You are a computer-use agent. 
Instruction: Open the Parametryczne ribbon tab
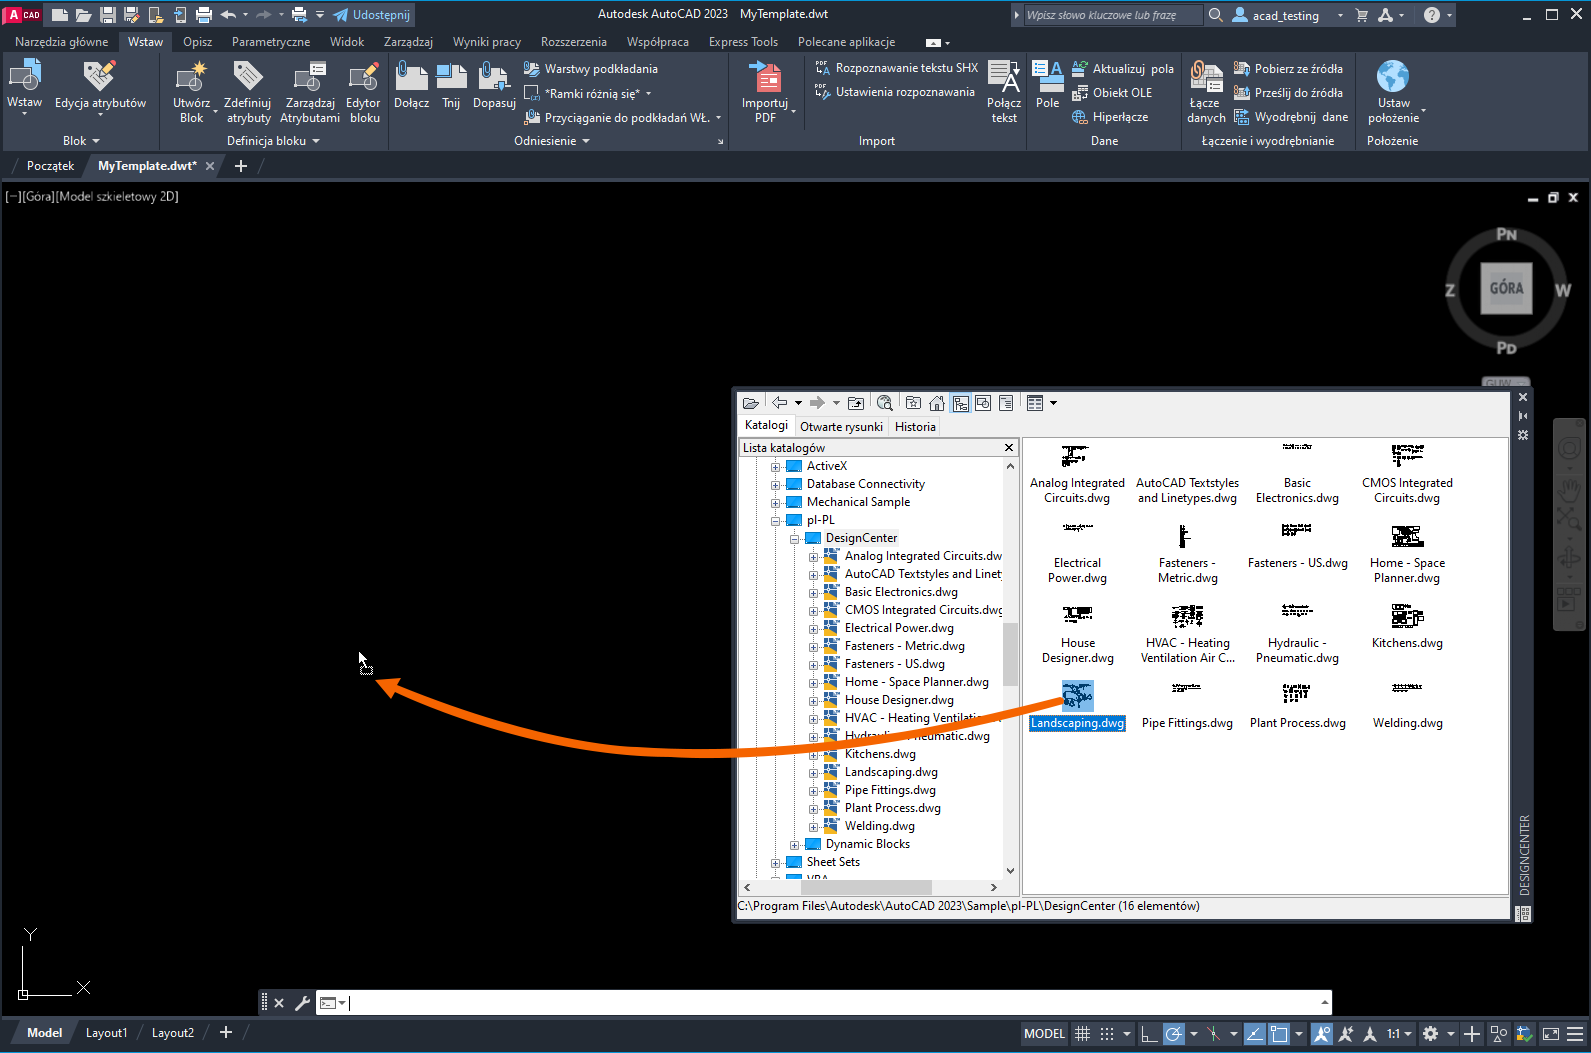(271, 42)
